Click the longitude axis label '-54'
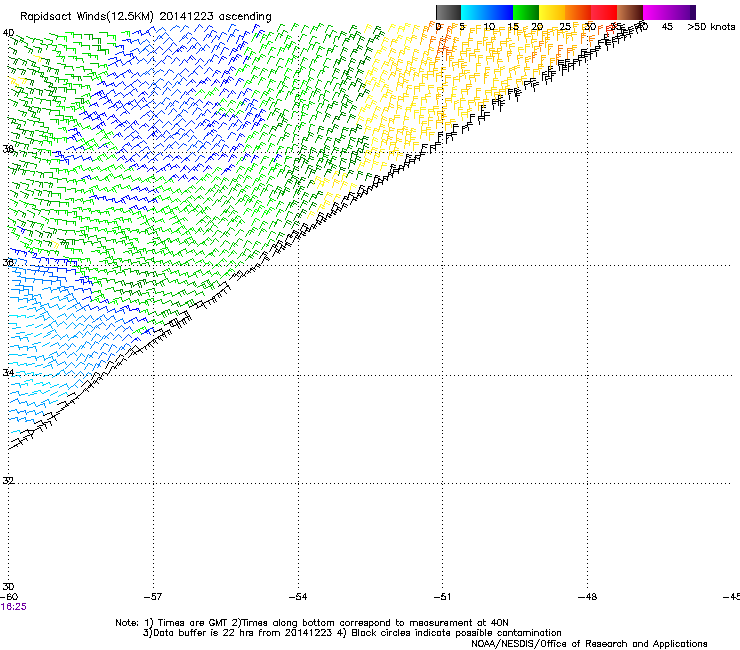This screenshot has width=740, height=650. [x=298, y=597]
